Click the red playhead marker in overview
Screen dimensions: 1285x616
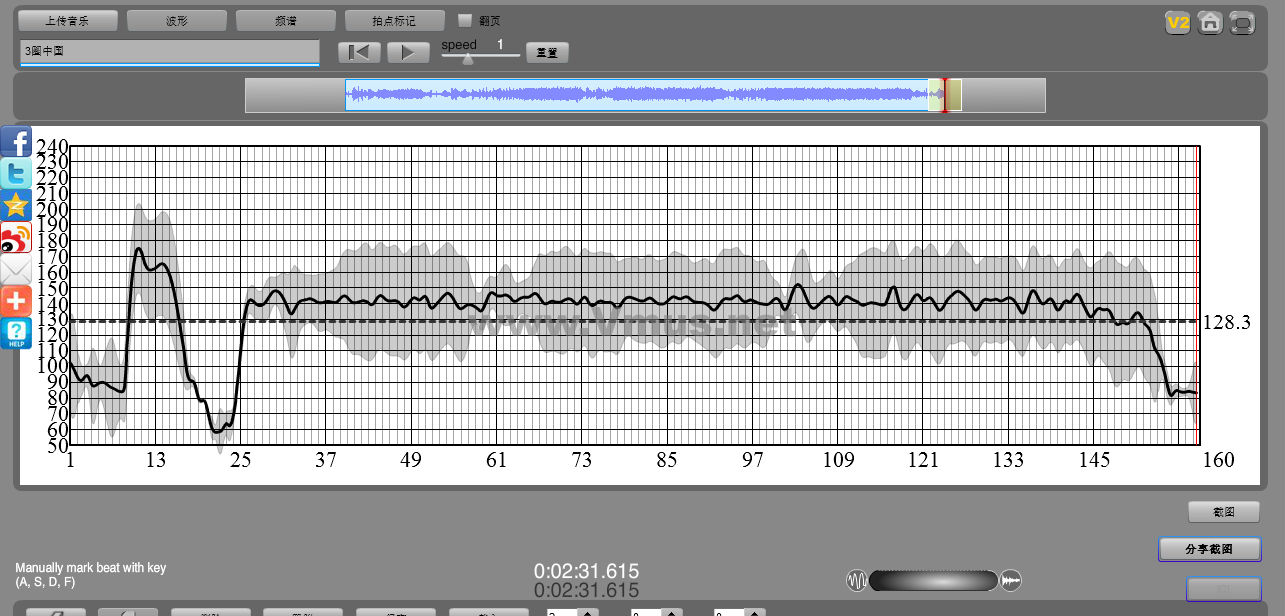[x=945, y=95]
